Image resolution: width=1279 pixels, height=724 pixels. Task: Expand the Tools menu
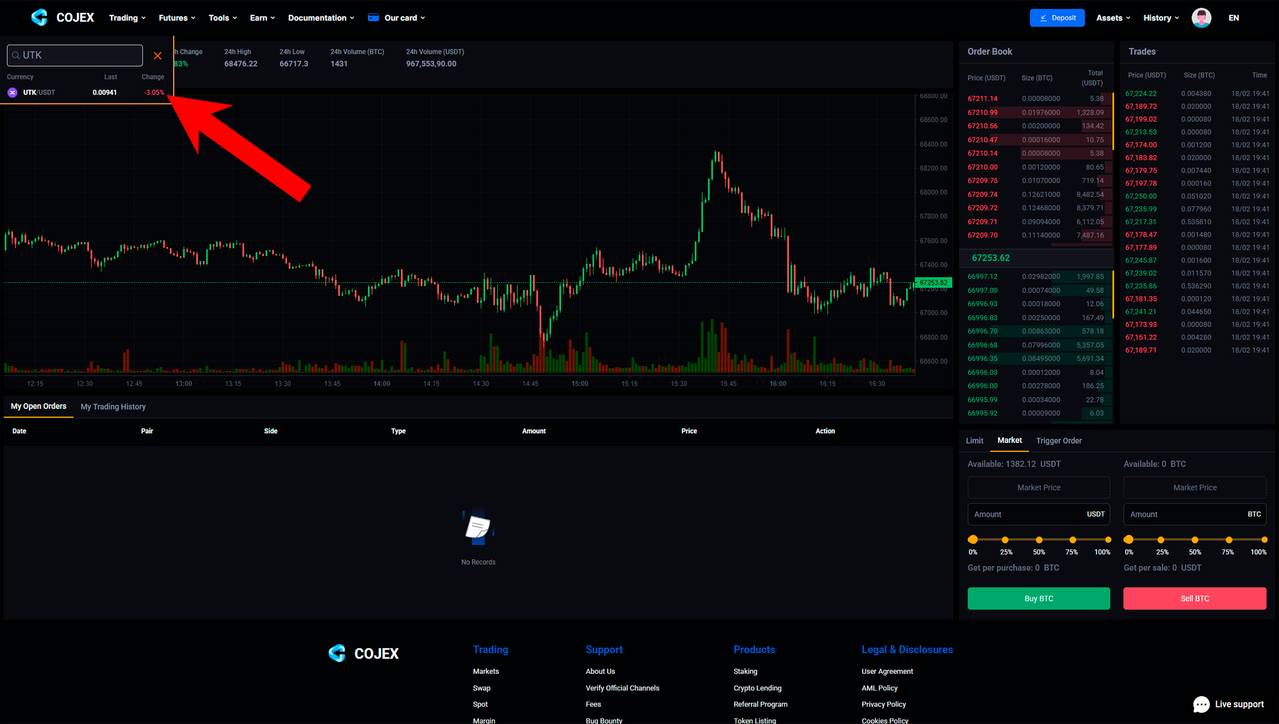[x=222, y=18]
